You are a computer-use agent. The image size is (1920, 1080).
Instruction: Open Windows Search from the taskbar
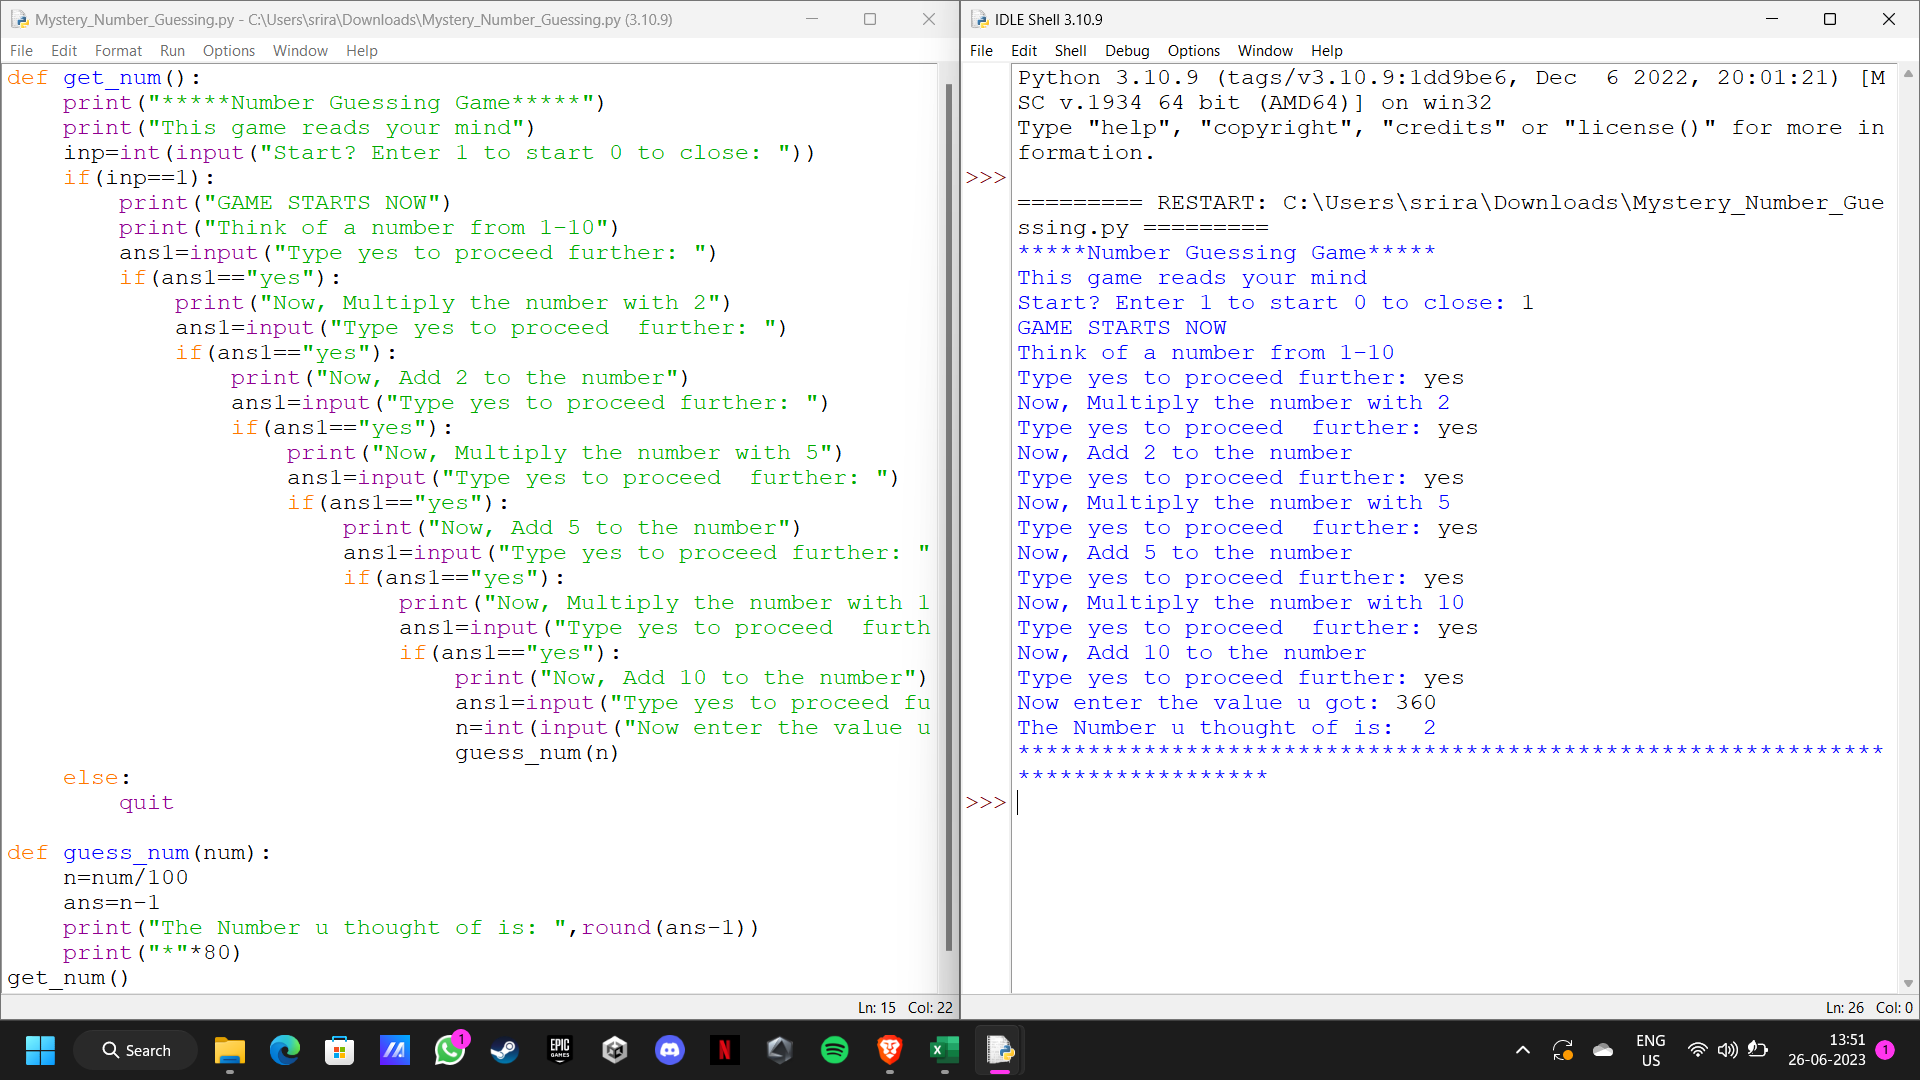pos(135,1050)
